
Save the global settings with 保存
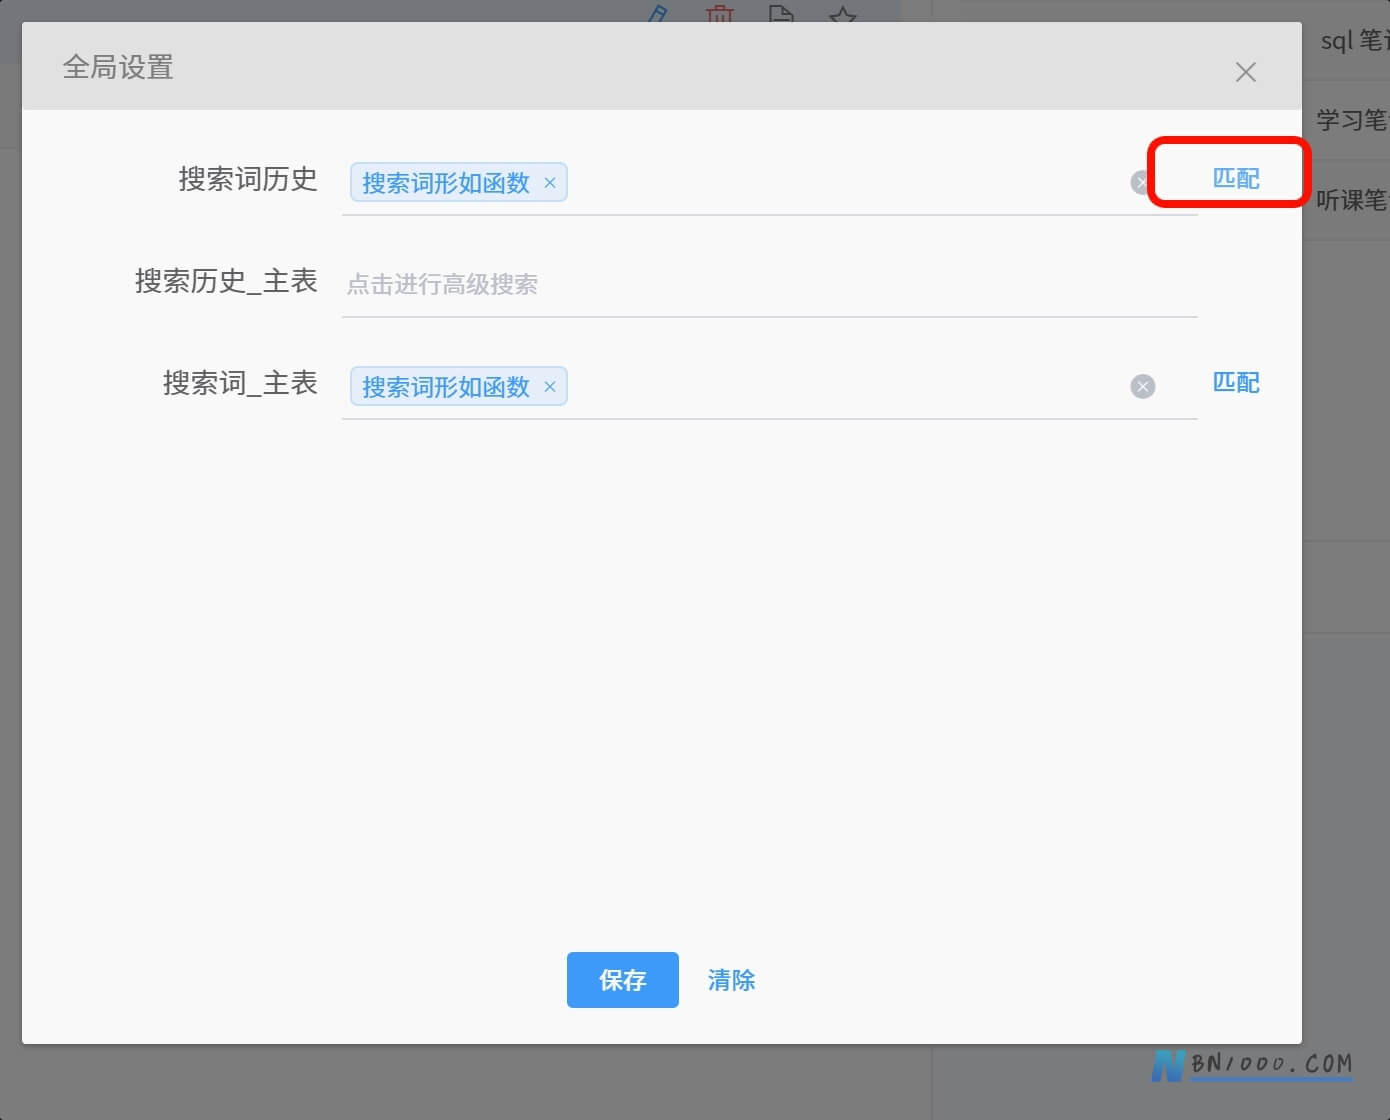(622, 980)
